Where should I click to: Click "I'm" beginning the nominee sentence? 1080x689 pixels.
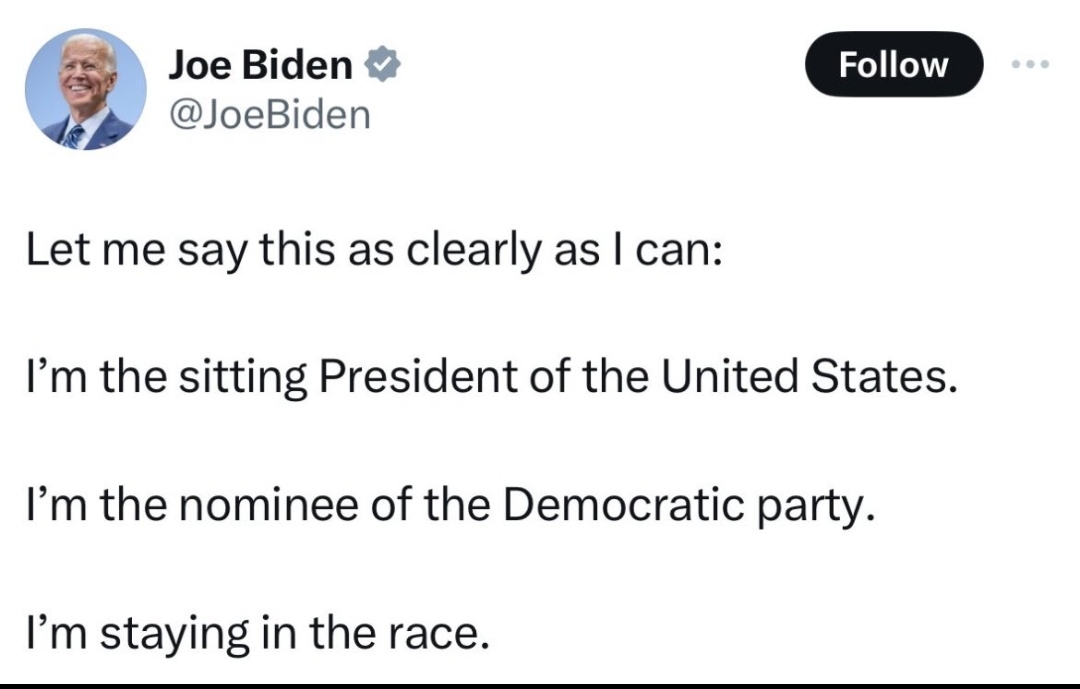[56, 504]
